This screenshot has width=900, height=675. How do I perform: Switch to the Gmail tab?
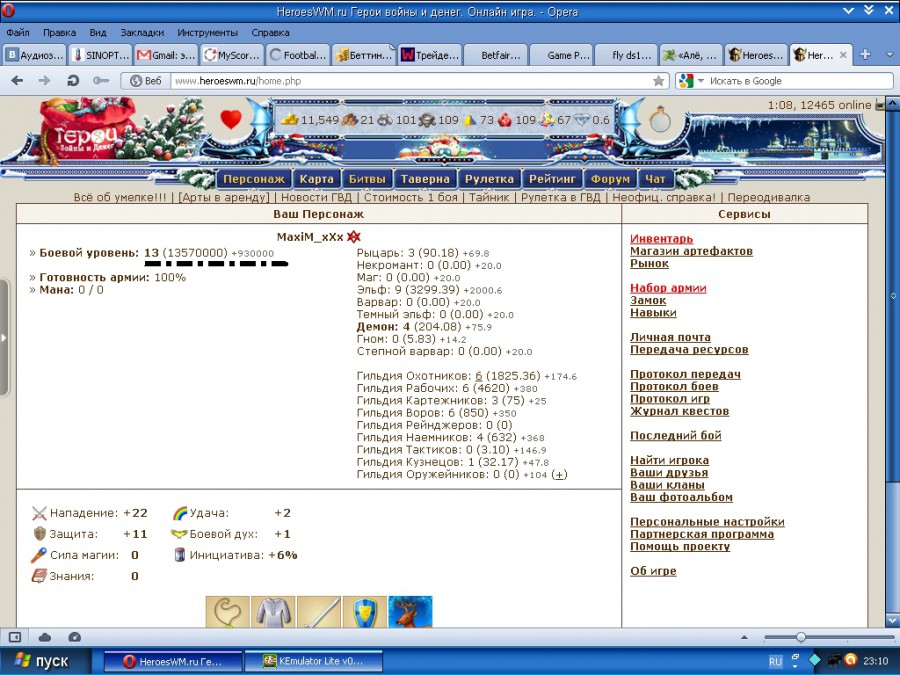pyautogui.click(x=166, y=55)
